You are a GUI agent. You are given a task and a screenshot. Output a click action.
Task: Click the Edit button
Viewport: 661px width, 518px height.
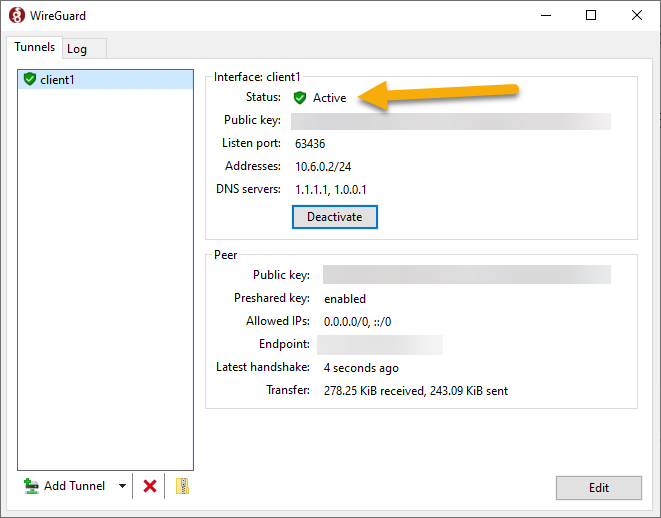[598, 487]
